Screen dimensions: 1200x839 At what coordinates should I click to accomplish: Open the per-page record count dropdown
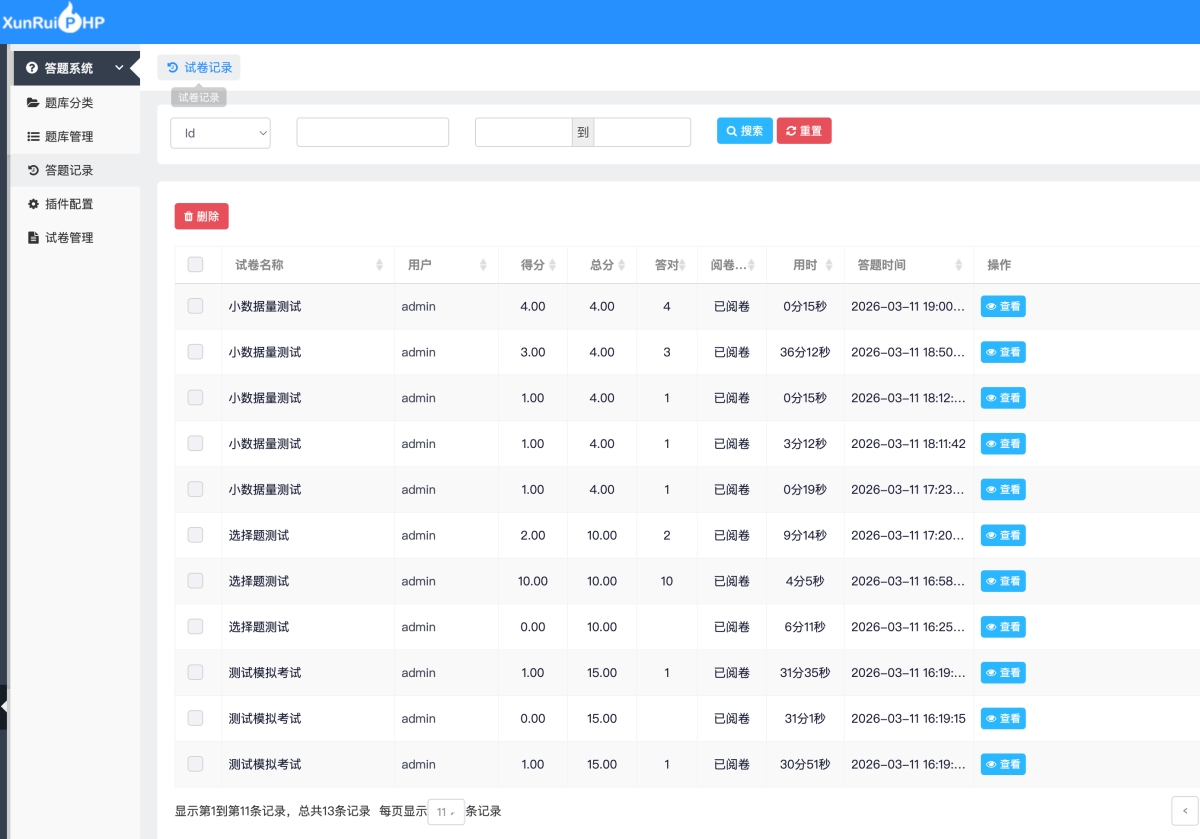(x=446, y=812)
